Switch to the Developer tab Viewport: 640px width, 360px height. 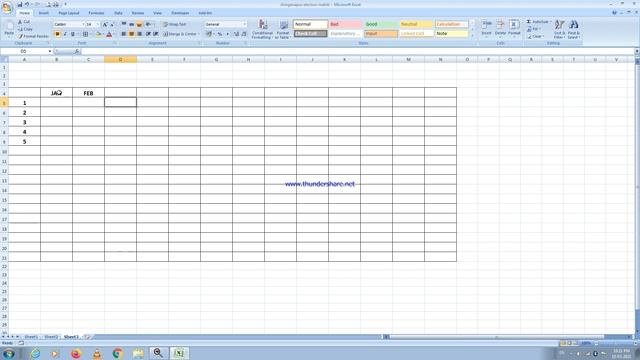[180, 13]
